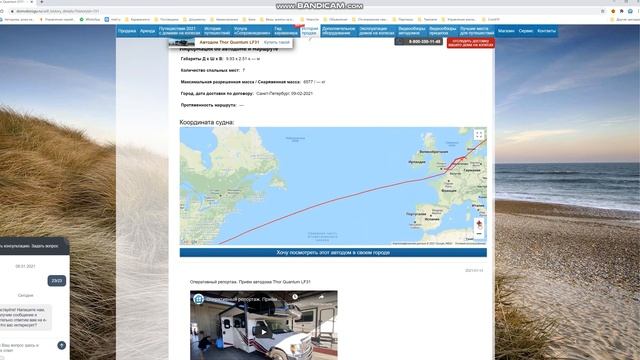Go to the Магазин page
Viewport: 640px width, 360px height.
[x=506, y=31]
